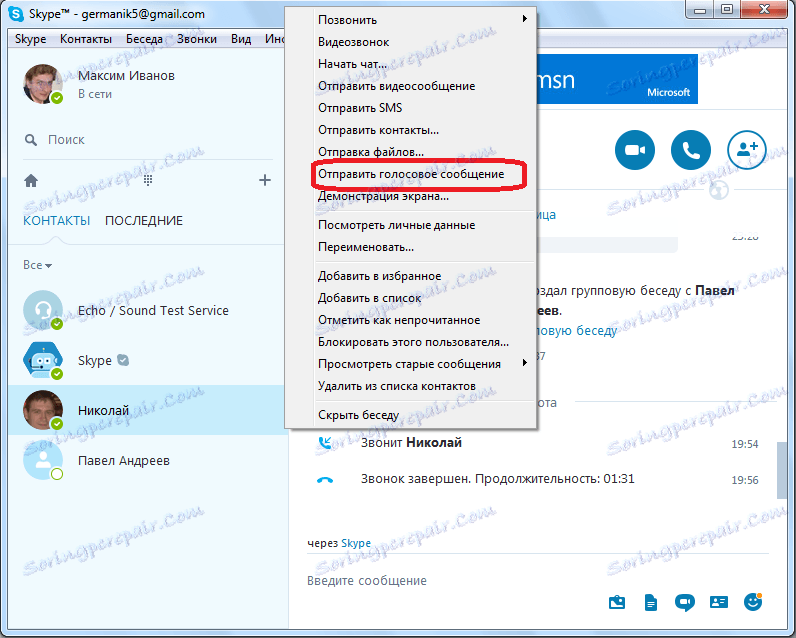The image size is (796, 638).
Task: Select the Skype bot contact
Action: tap(148, 360)
